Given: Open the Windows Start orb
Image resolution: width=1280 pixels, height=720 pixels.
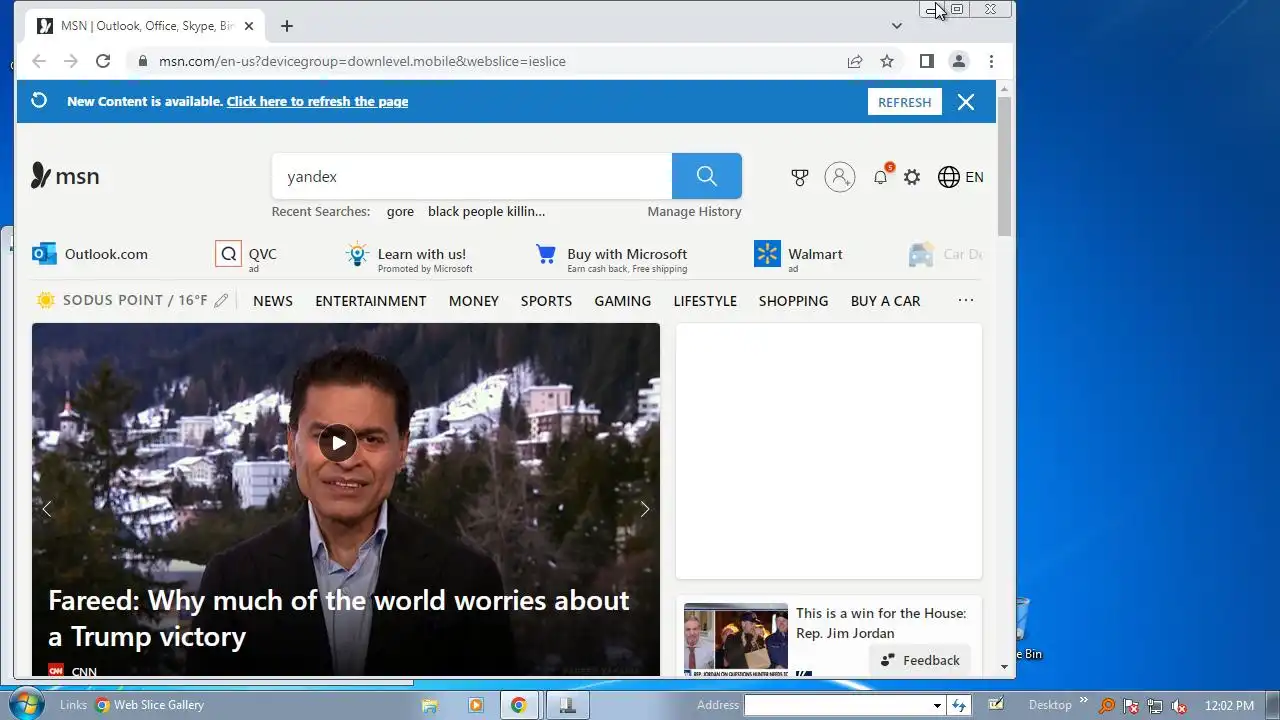Looking at the screenshot, I should (25, 704).
